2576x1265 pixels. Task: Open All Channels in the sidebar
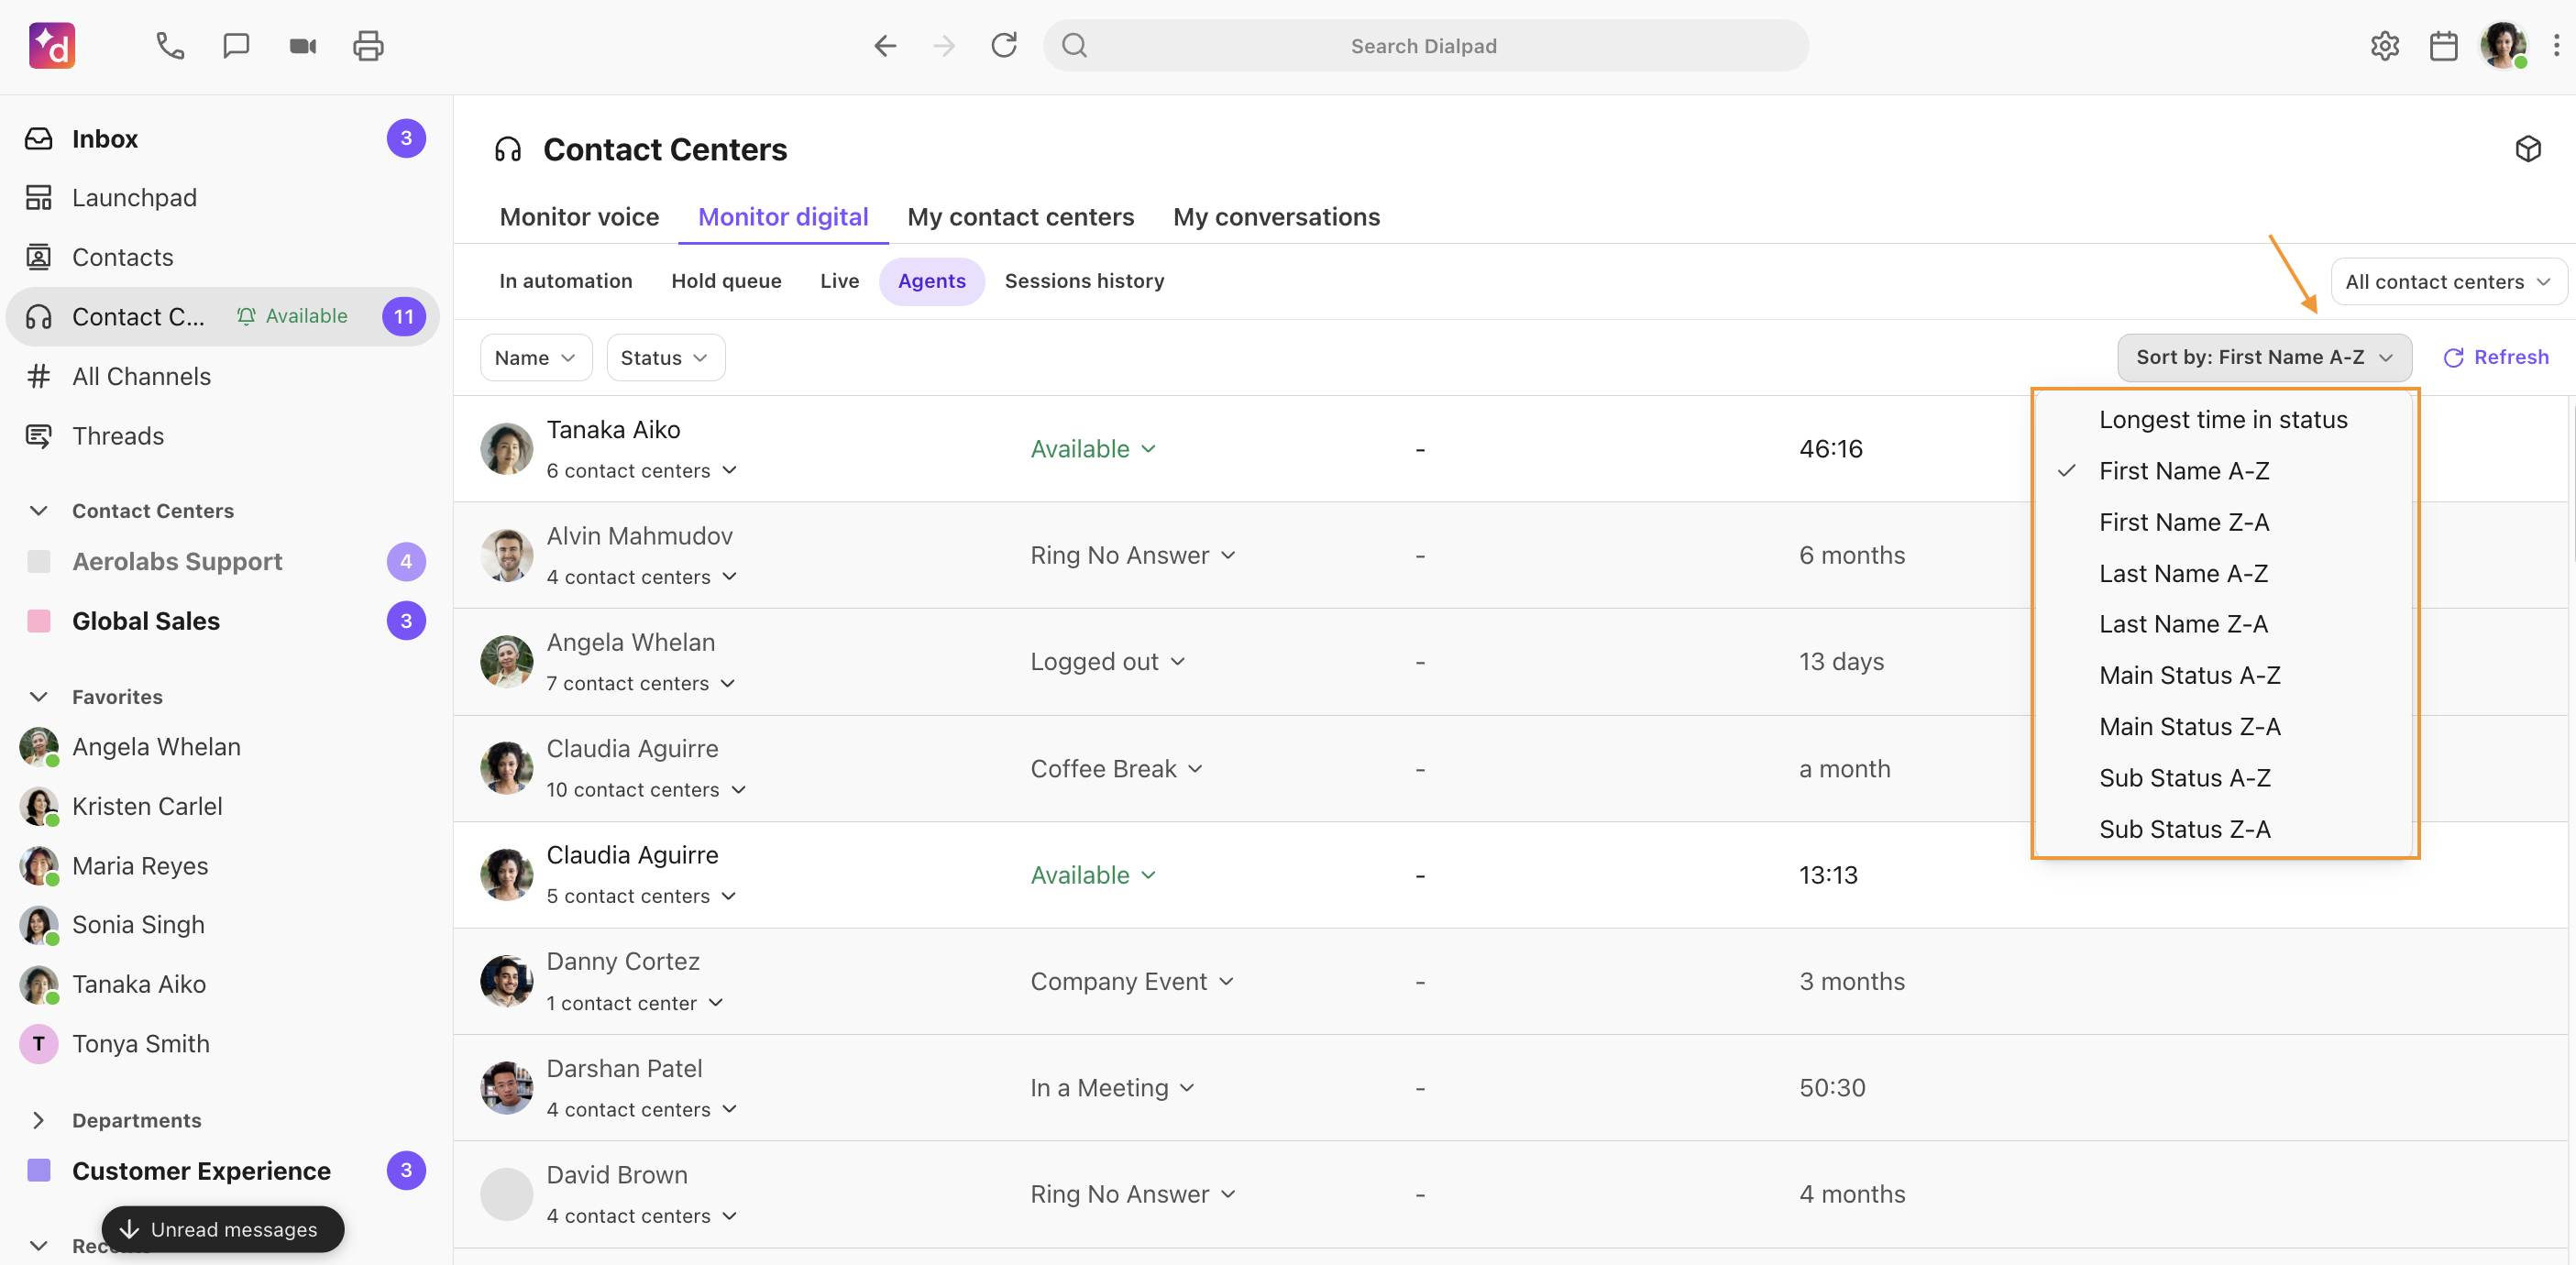(x=226, y=376)
